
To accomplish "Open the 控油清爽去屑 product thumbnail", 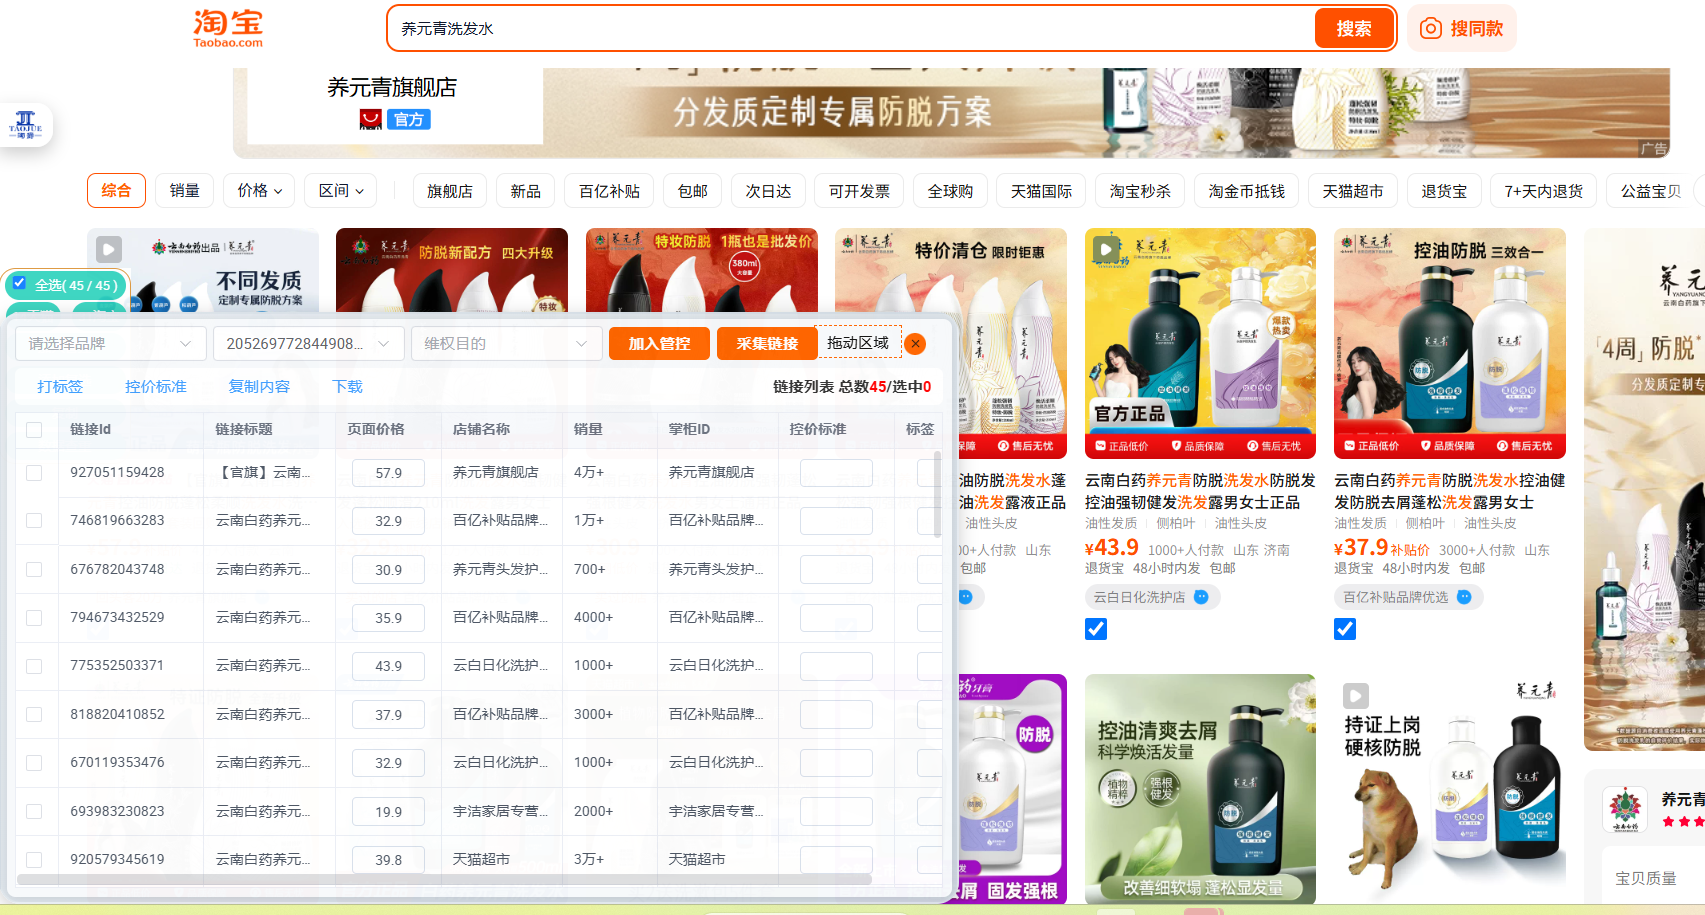I will click(x=1200, y=788).
